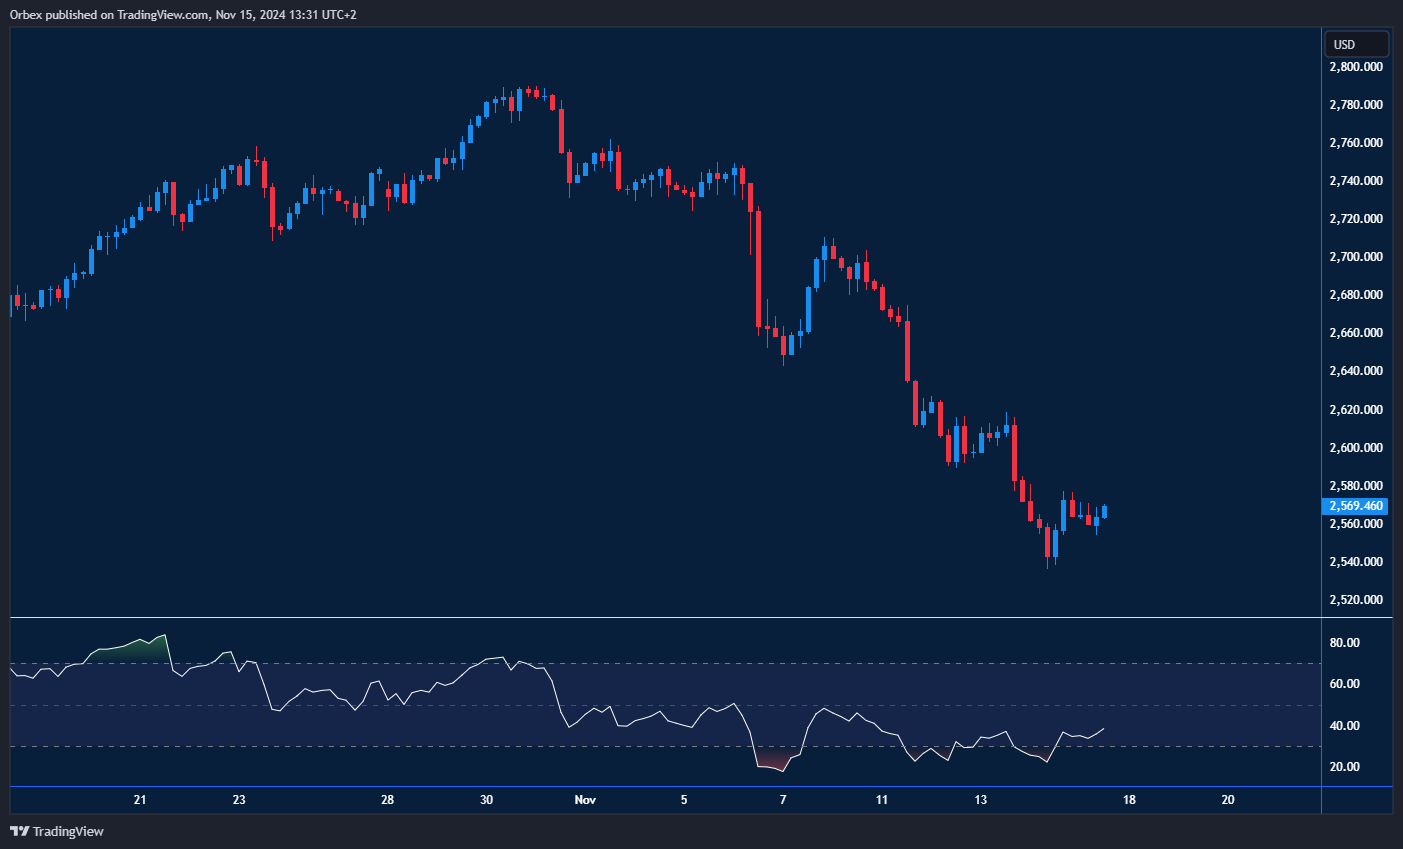Click the Orbex published on TradingView.com header
The image size is (1403, 849).
[183, 14]
